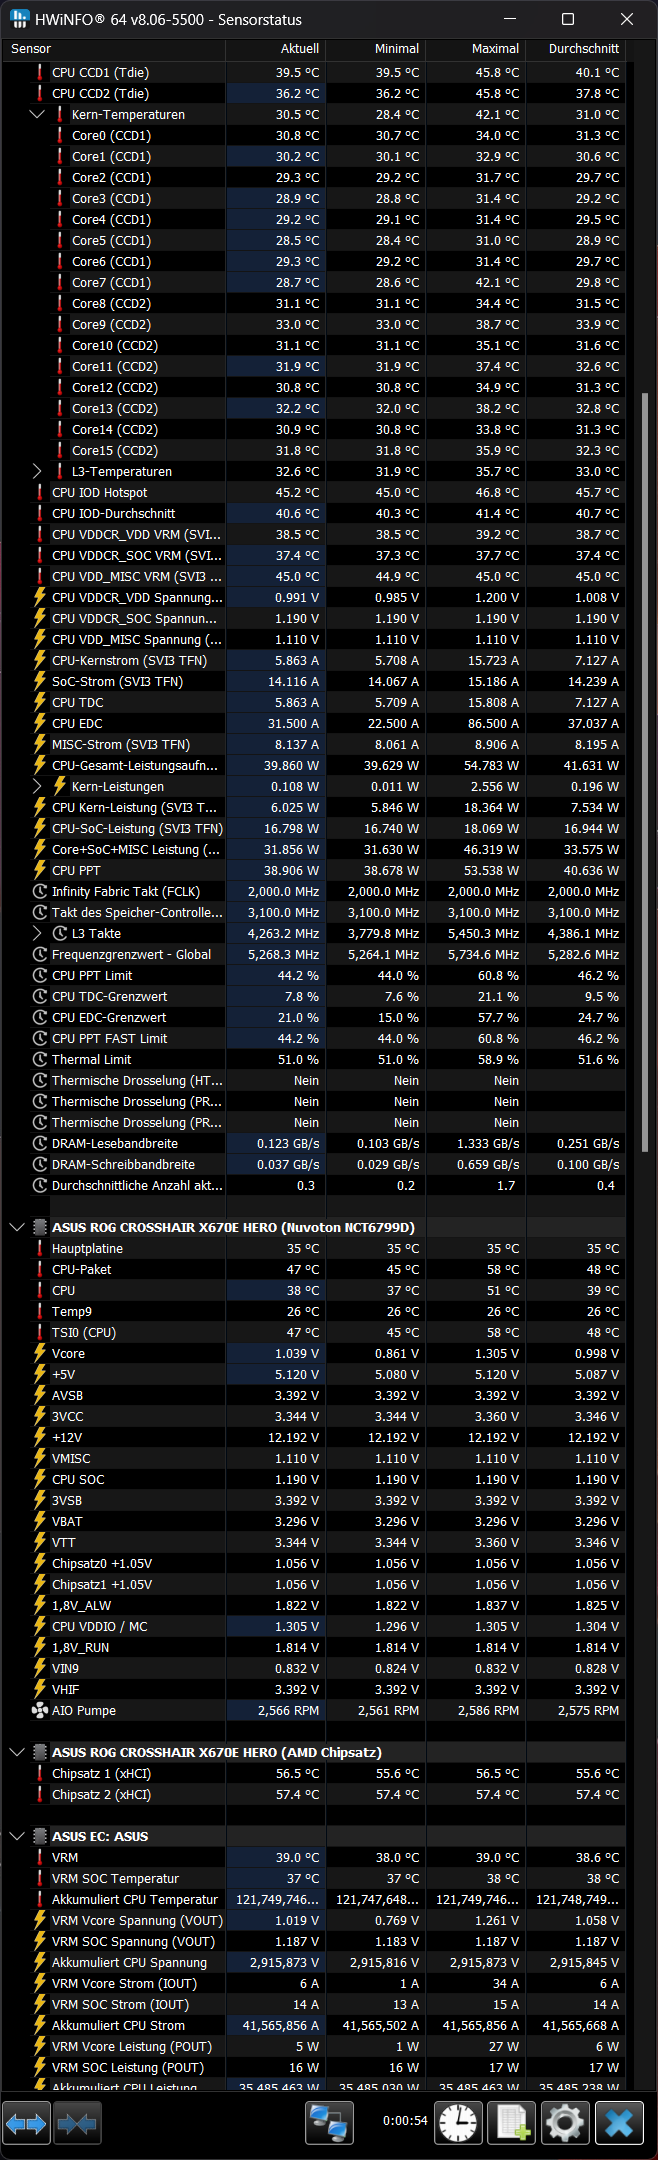This screenshot has height=2160, width=658.
Task: Close sensor window with the blue X button
Action: coord(619,2123)
